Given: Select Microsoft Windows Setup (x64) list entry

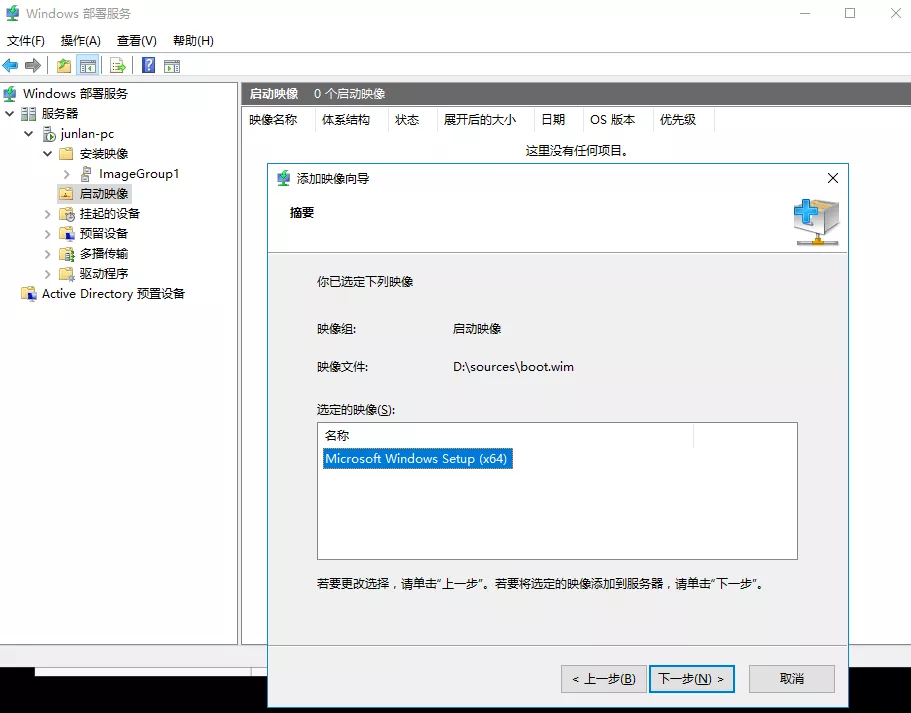Looking at the screenshot, I should click(418, 459).
